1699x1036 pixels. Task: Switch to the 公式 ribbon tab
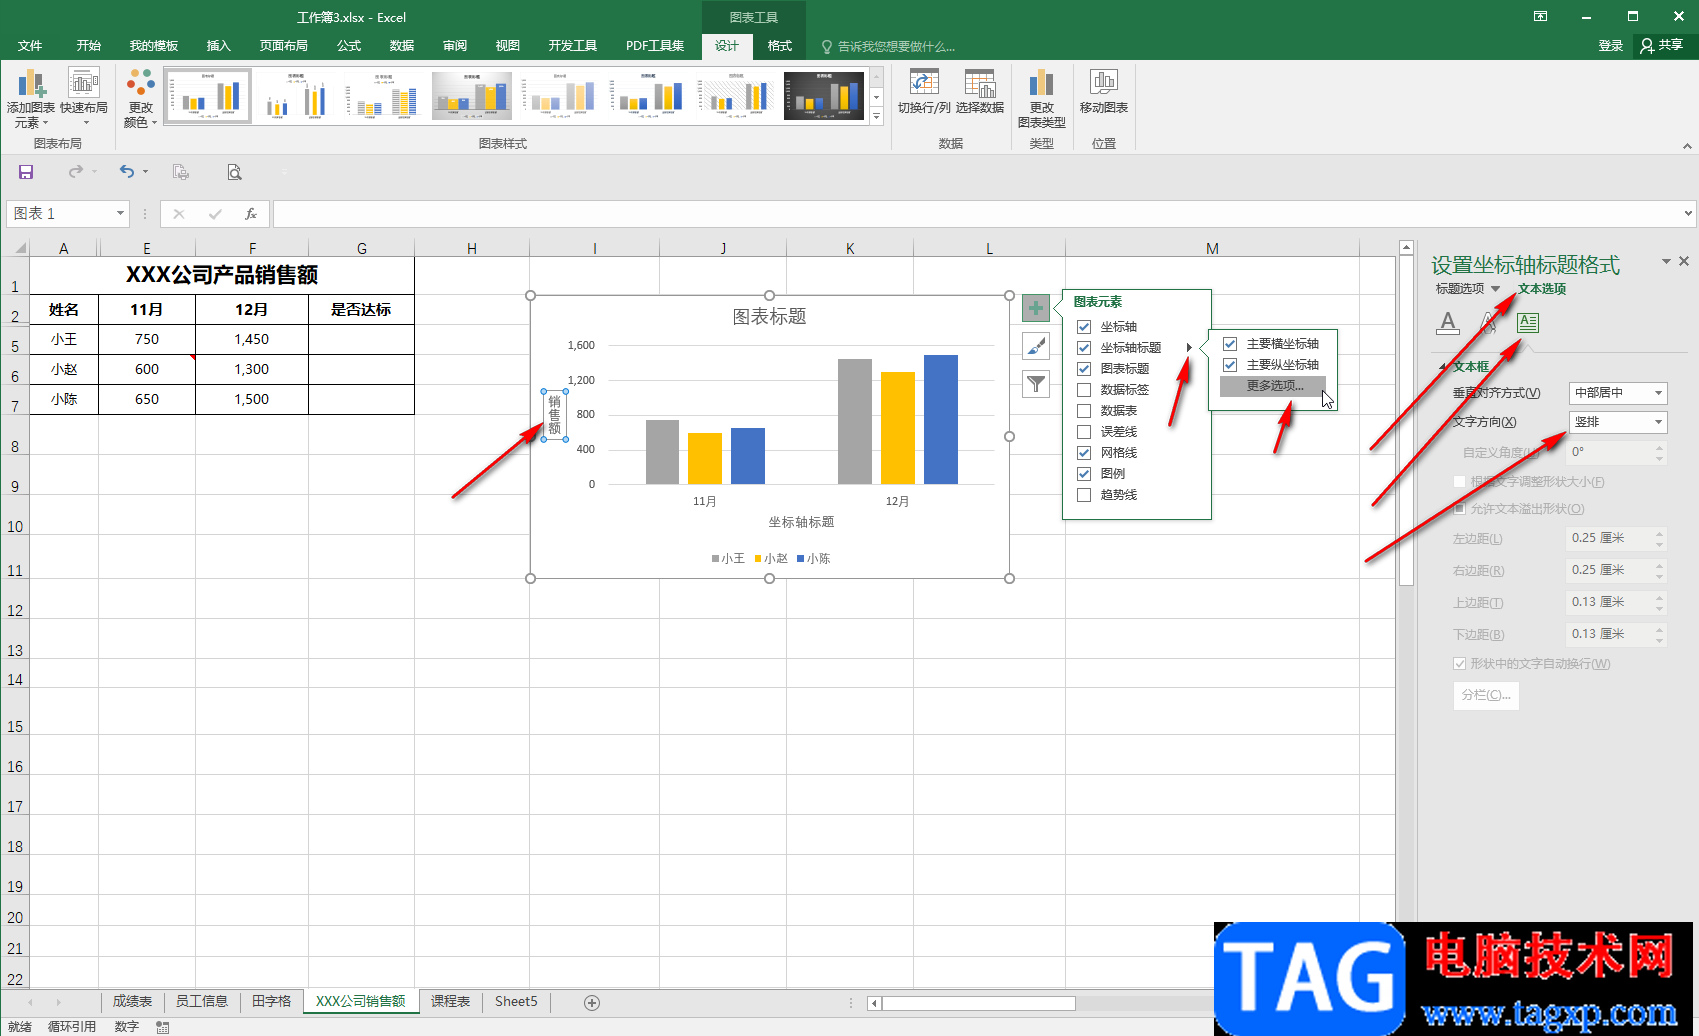(349, 46)
